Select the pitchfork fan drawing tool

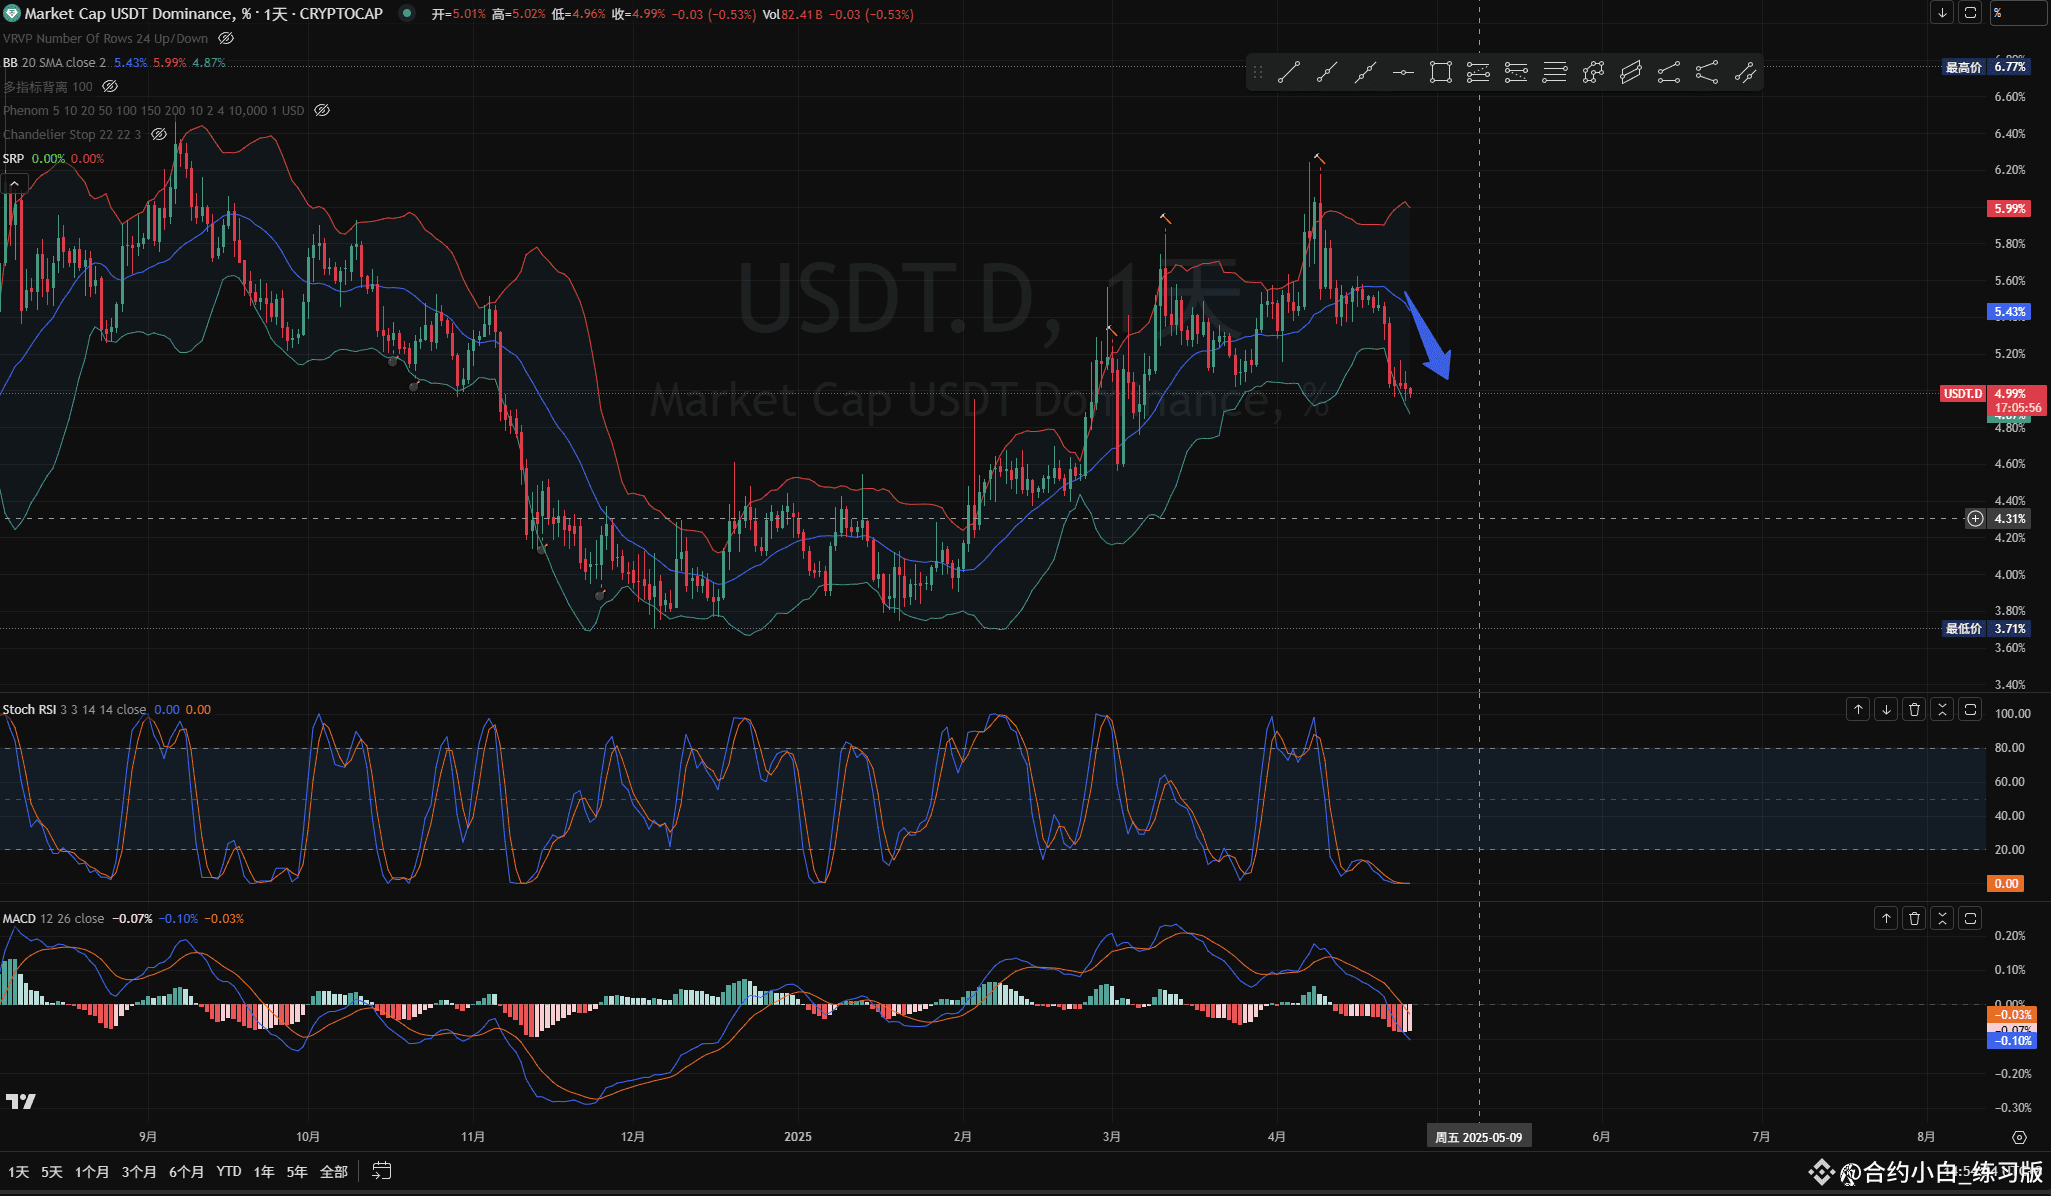pos(1707,72)
